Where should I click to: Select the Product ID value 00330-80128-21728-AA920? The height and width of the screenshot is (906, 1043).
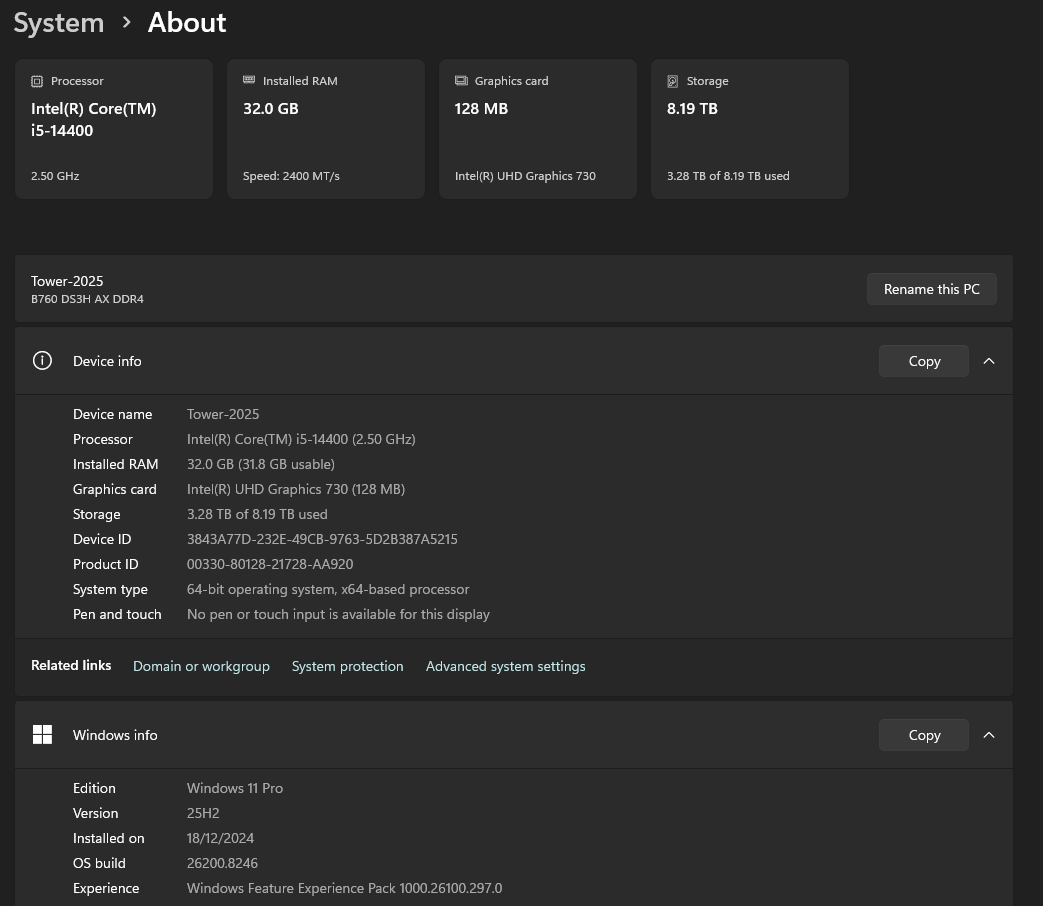pyautogui.click(x=270, y=564)
